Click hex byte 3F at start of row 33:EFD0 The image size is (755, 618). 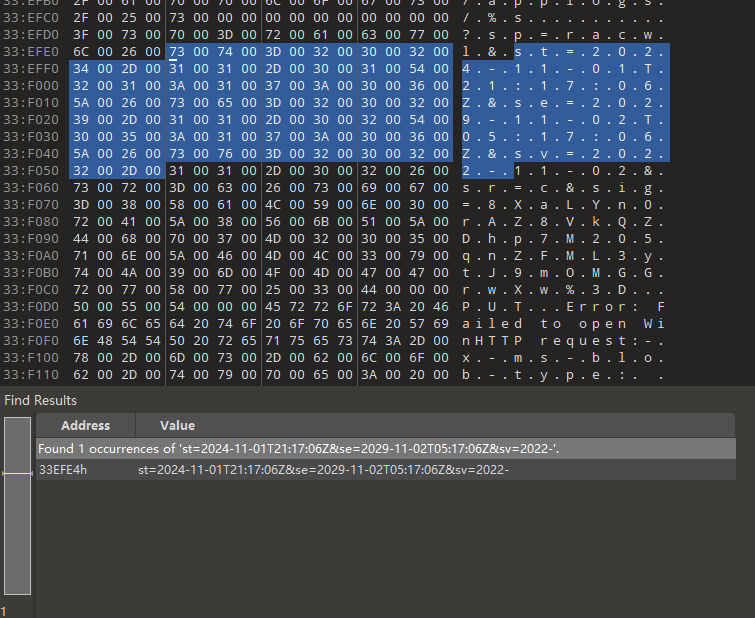tap(81, 35)
